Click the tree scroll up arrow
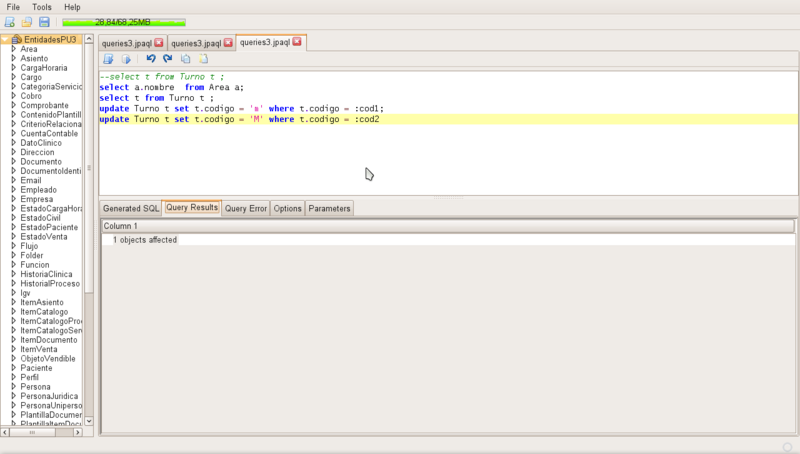Viewport: 800px width, 454px height. [x=89, y=39]
